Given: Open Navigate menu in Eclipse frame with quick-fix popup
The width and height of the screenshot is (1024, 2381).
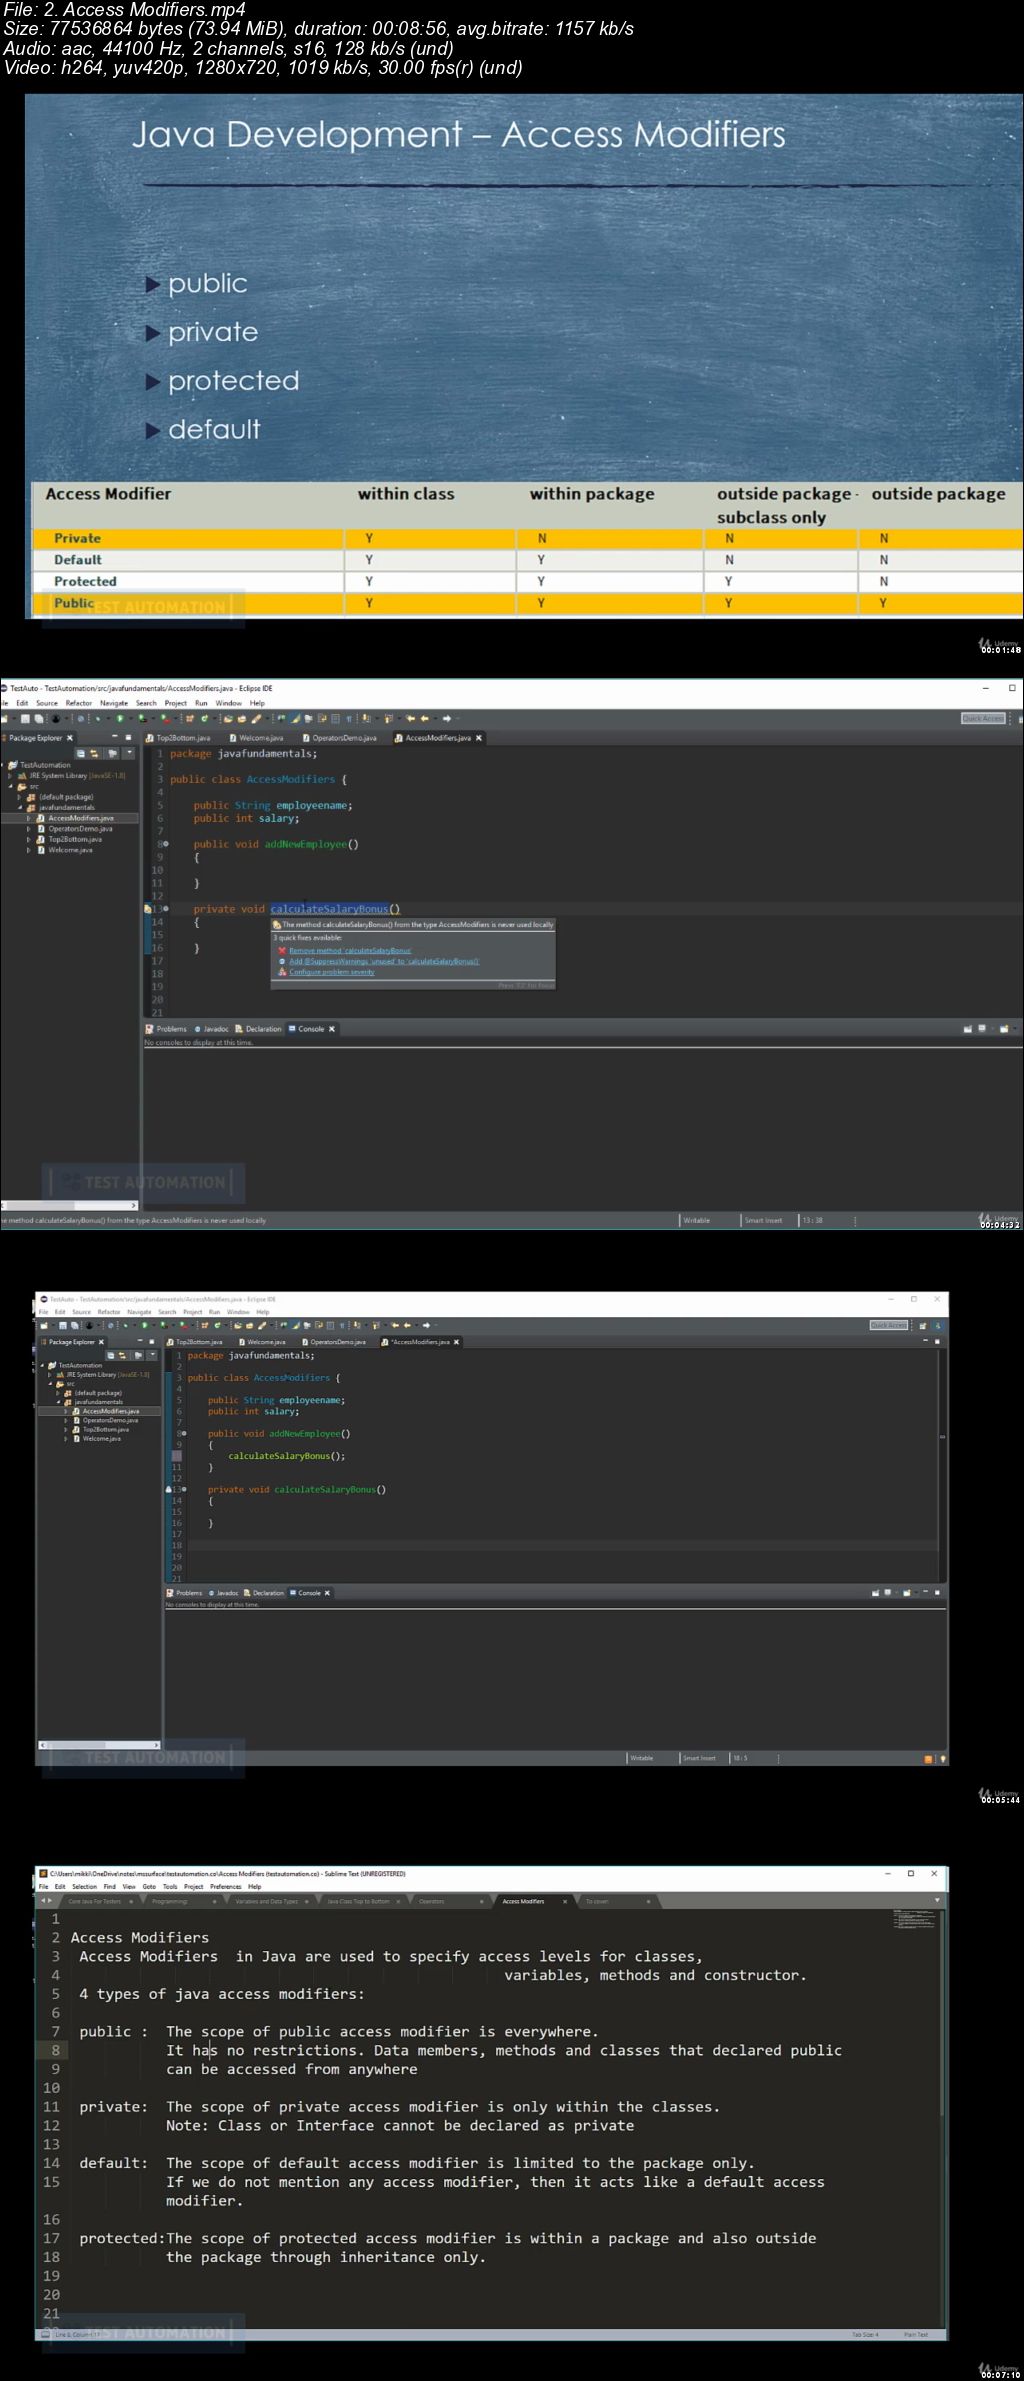Looking at the screenshot, I should pos(114,703).
